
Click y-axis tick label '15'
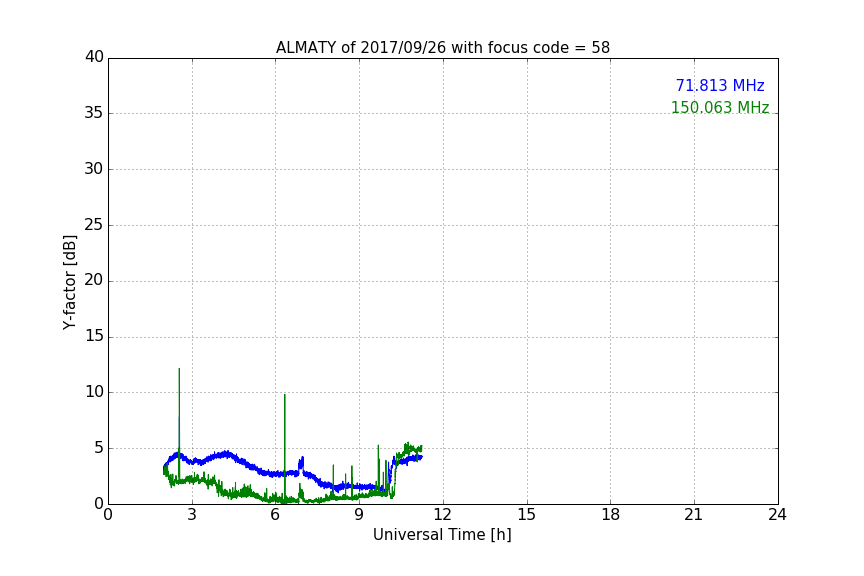[x=94, y=336]
